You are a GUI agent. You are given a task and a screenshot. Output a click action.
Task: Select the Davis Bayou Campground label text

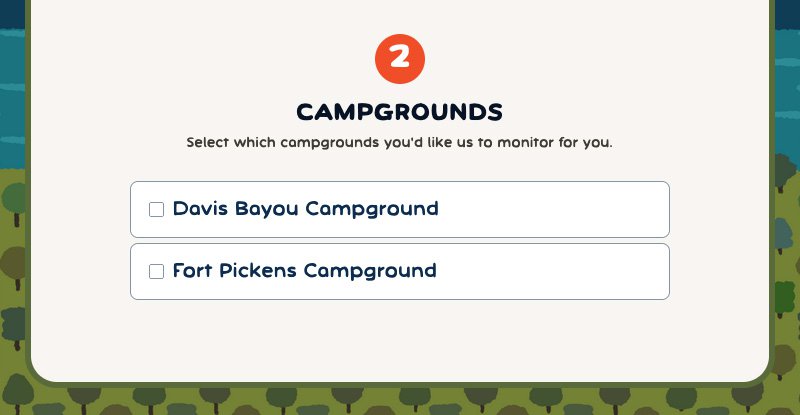point(306,209)
